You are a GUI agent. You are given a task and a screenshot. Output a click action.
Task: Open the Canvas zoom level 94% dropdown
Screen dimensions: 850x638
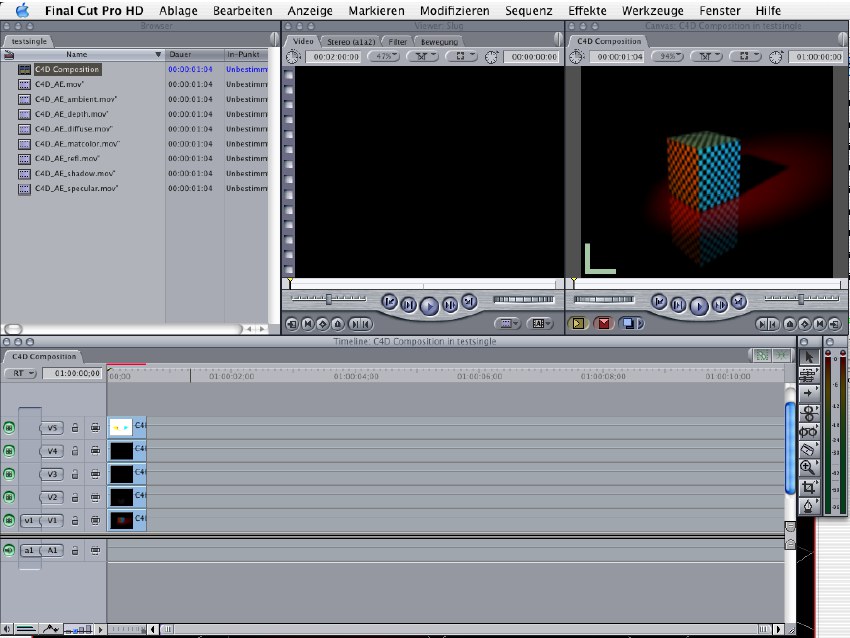tap(666, 57)
